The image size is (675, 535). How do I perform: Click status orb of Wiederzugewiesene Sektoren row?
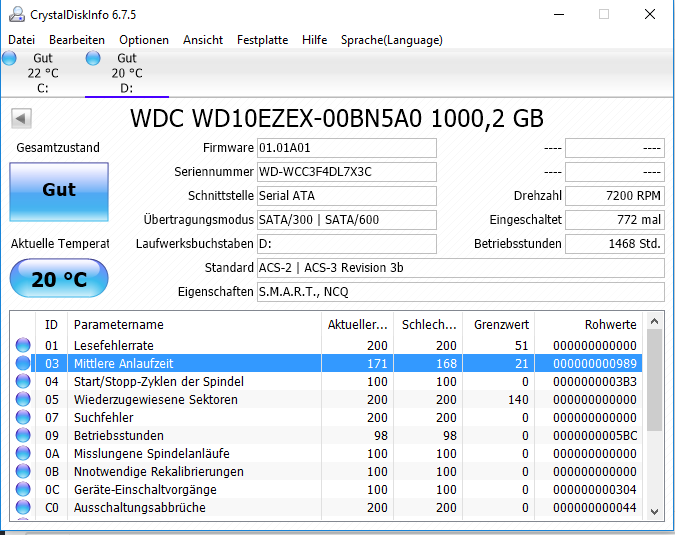coord(23,399)
